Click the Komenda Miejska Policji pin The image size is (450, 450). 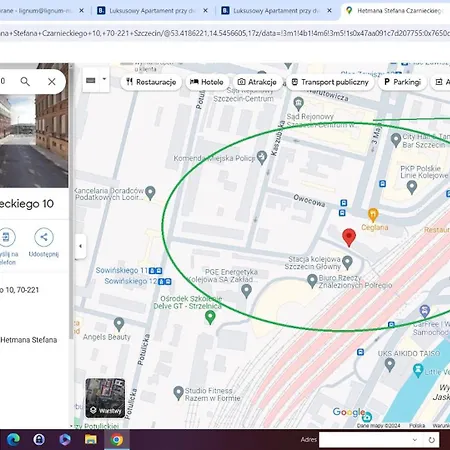tap(262, 158)
